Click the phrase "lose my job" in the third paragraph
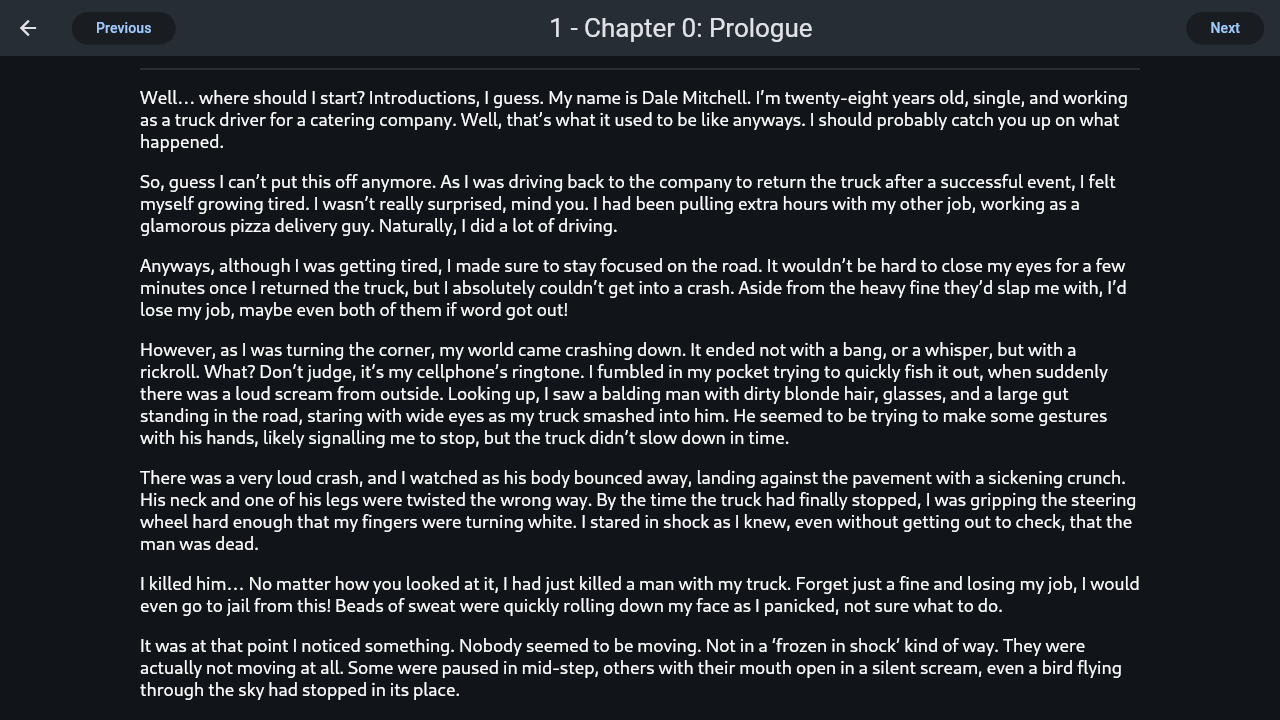The image size is (1280, 720). pos(186,310)
